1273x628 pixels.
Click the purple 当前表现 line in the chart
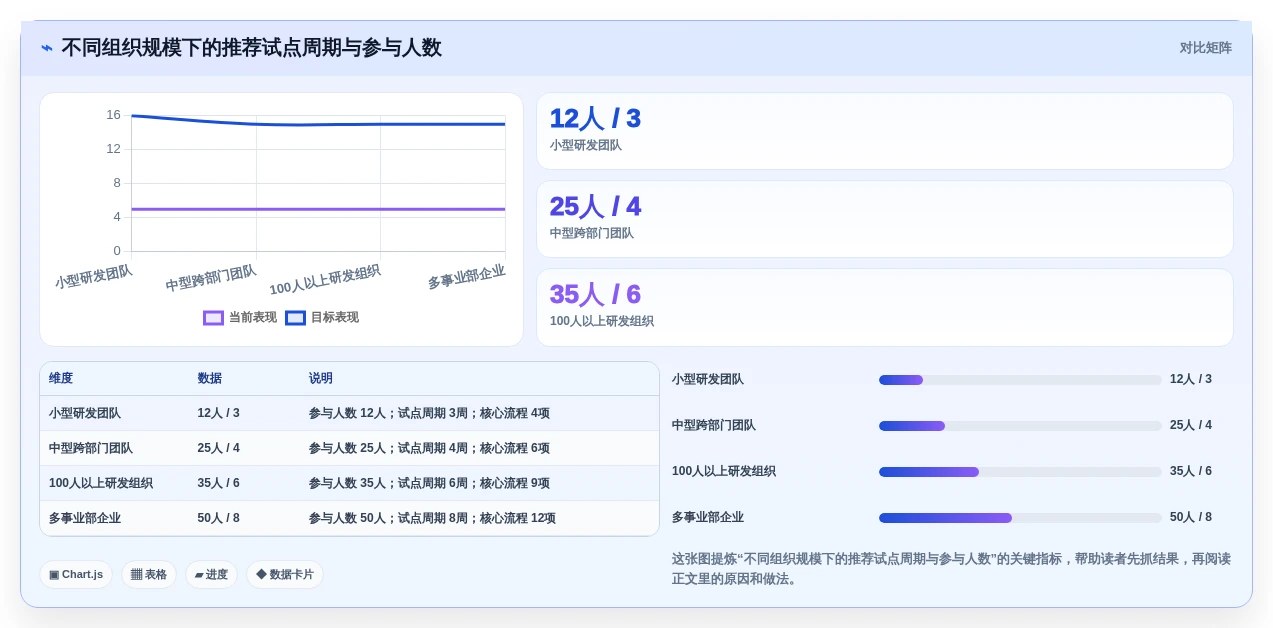318,209
